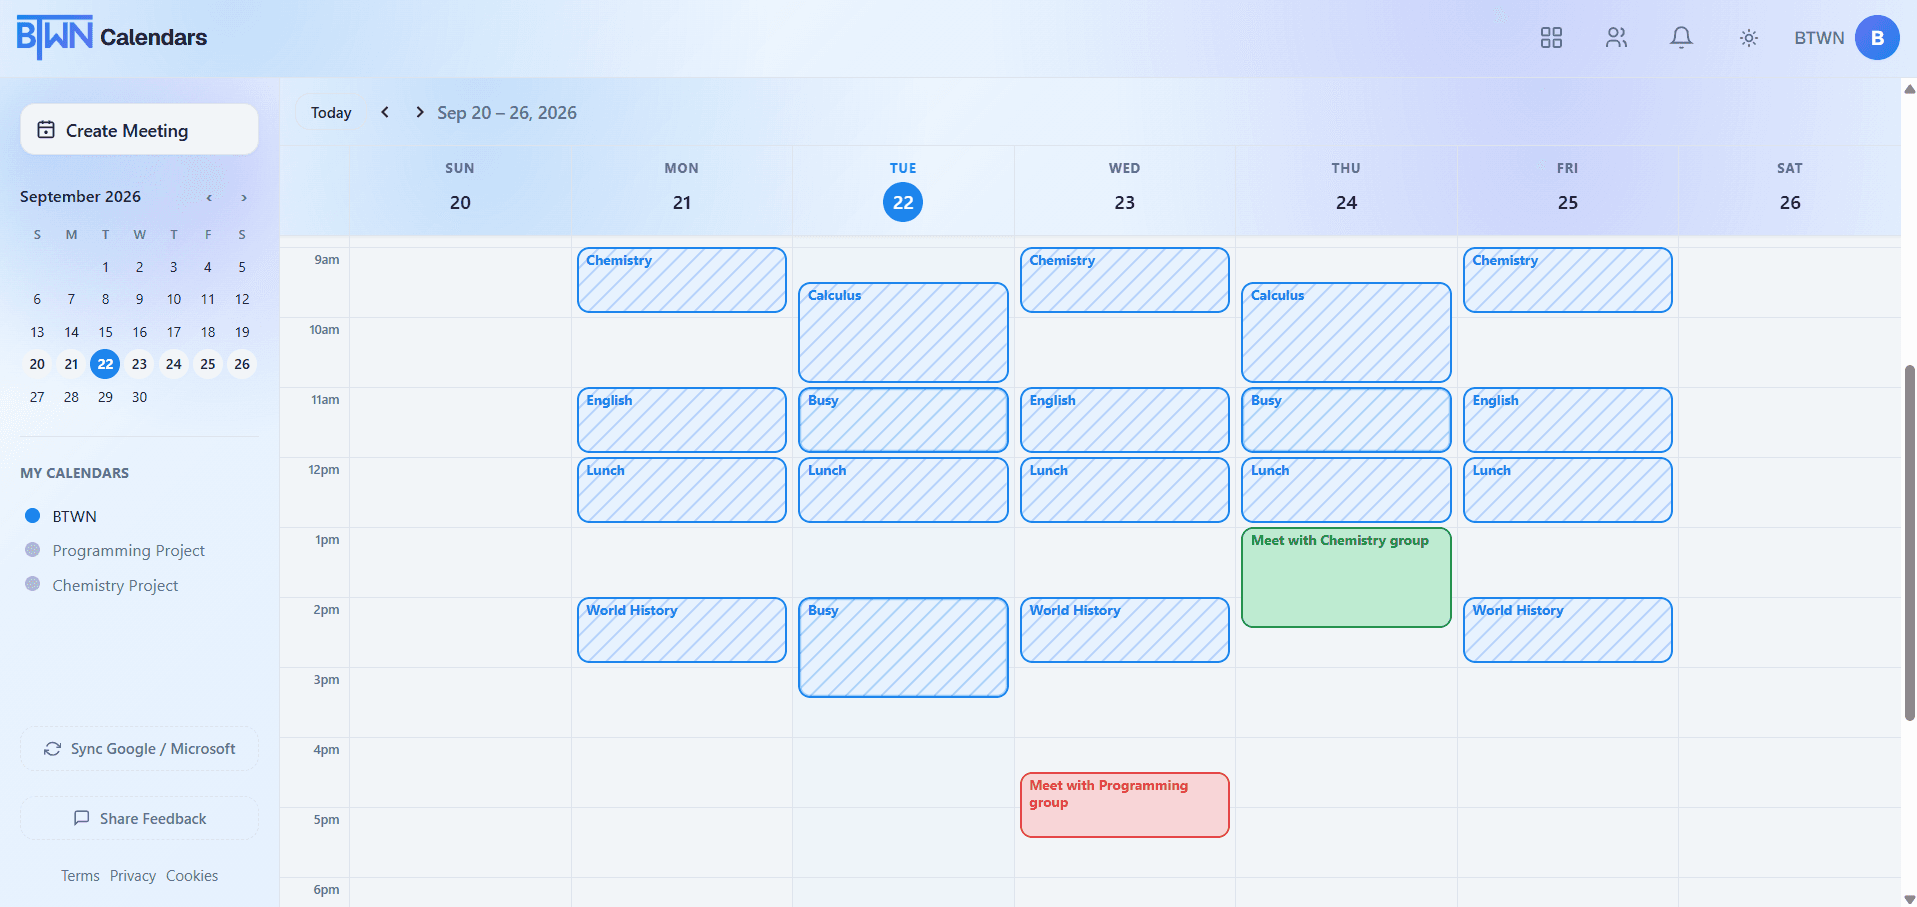The width and height of the screenshot is (1917, 907).
Task: Go to next week arrow
Action: (420, 112)
